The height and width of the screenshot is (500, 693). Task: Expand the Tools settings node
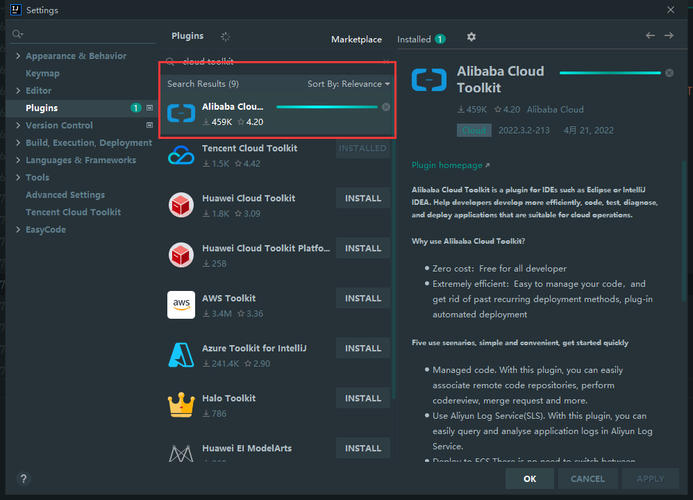[x=18, y=177]
